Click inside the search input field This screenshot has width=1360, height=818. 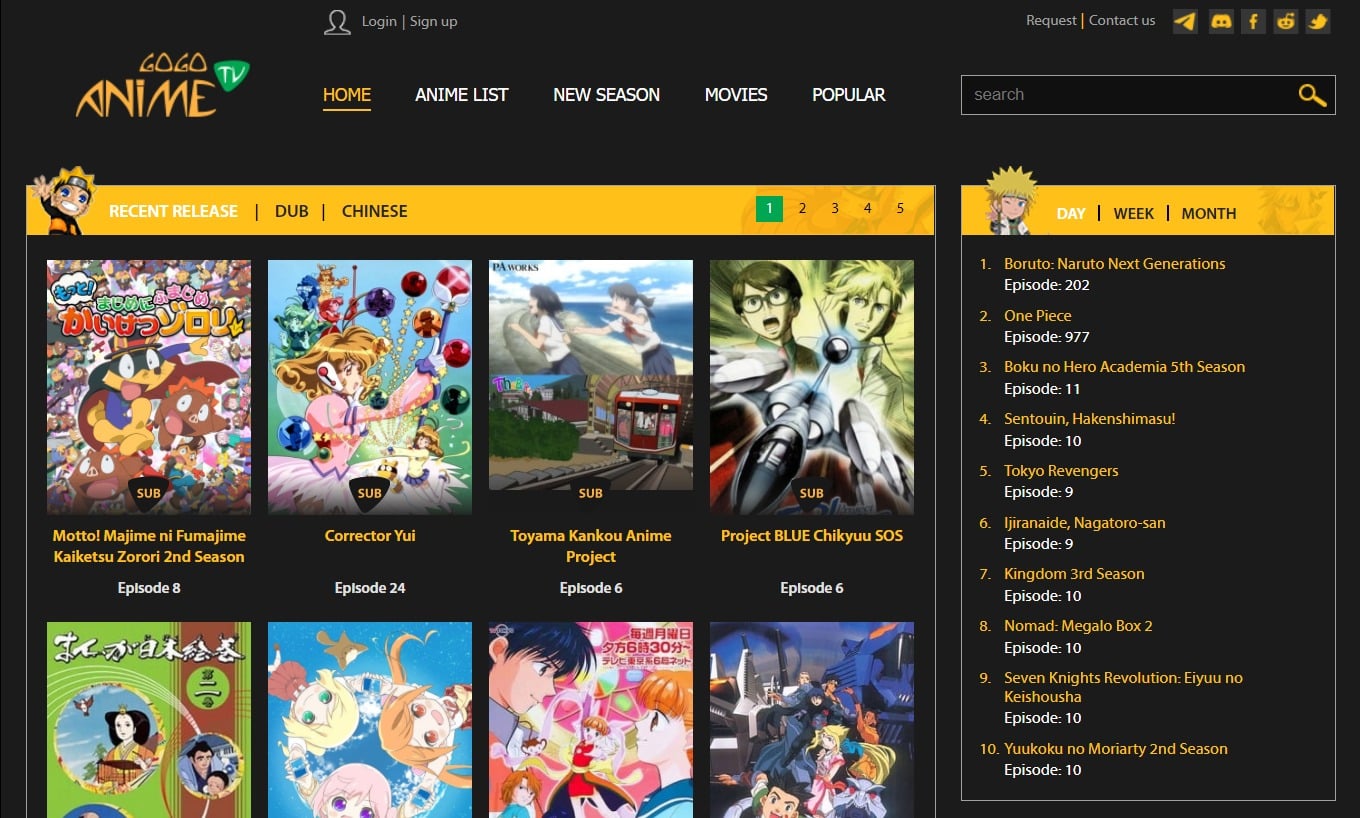(1100, 94)
